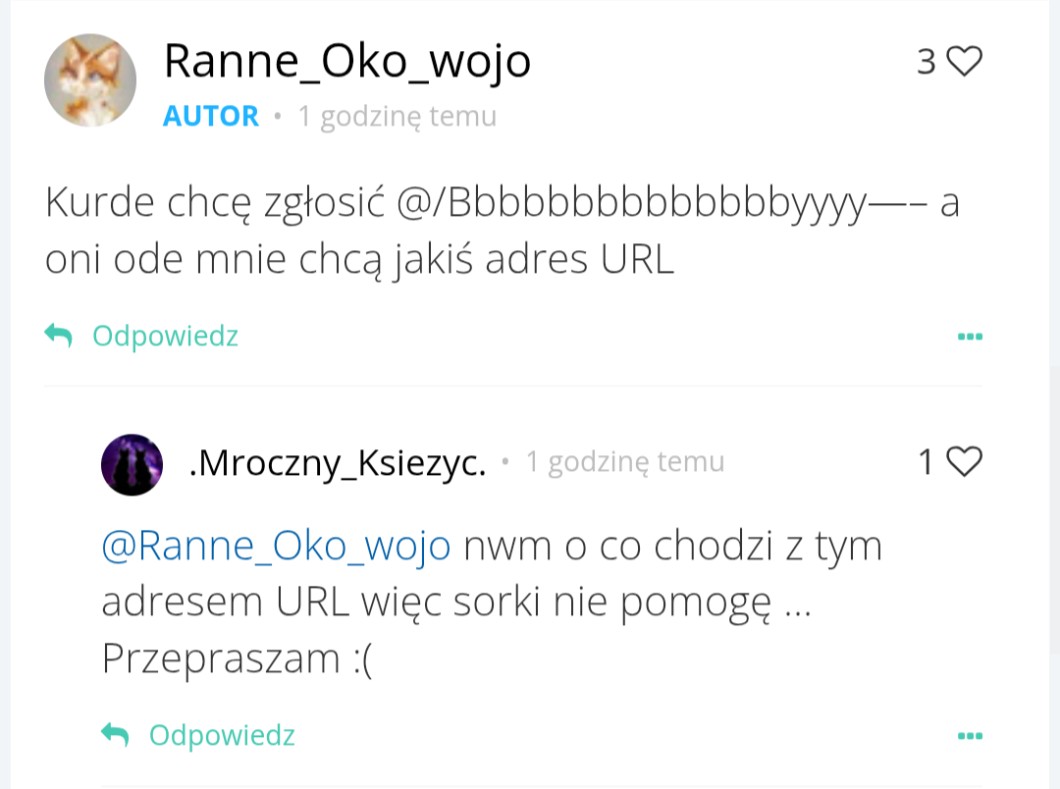Click the AUTOR badge label
The width and height of the screenshot is (1060, 789).
click(211, 117)
